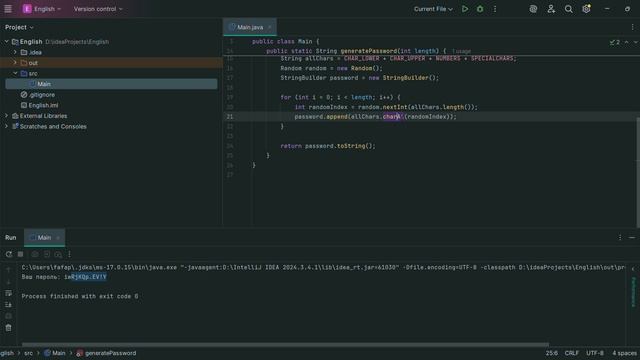Viewport: 640px width, 360px height.
Task: Open Run toolbar more options
Action: tap(69, 254)
